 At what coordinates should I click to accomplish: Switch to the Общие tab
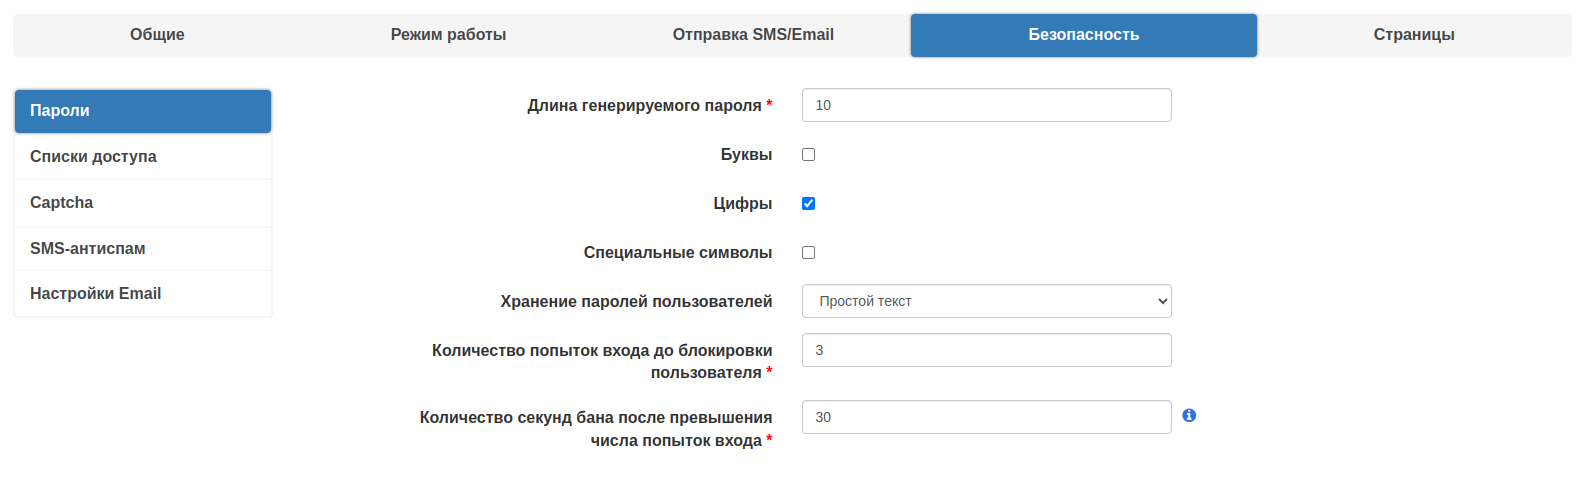157,35
